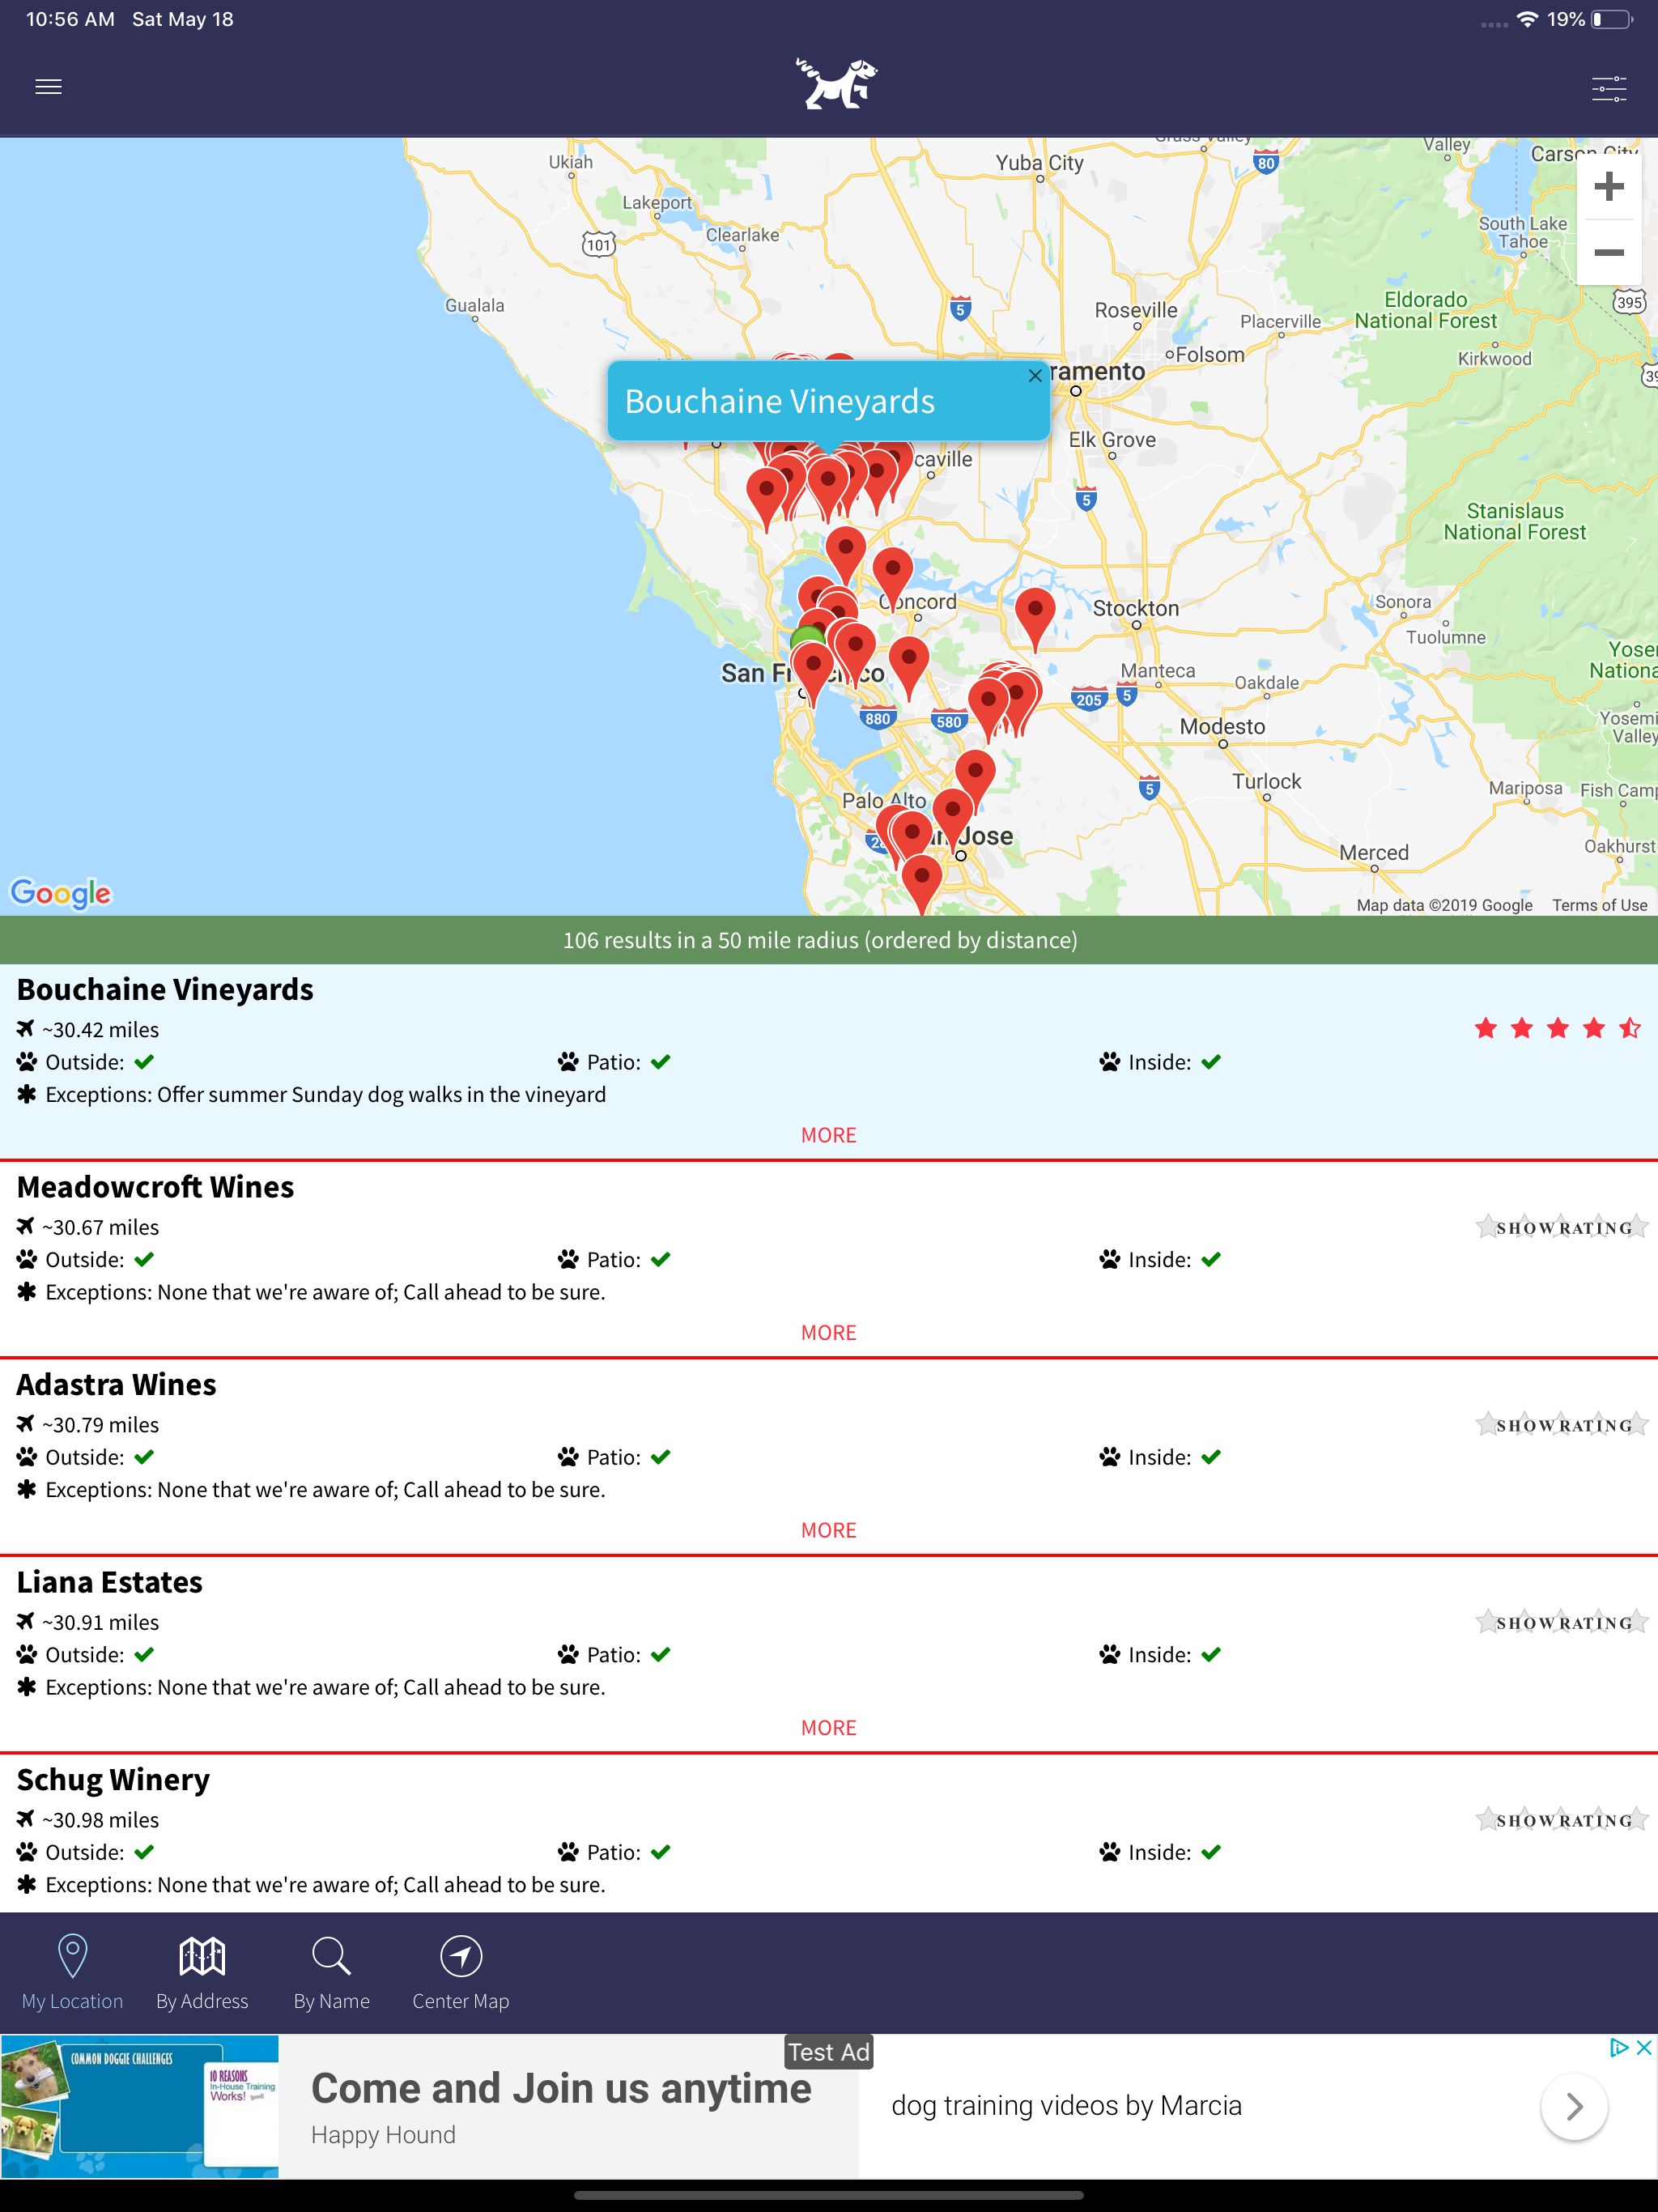Select Adastra Wines listing title
This screenshot has width=1658, height=2212.
click(x=116, y=1384)
